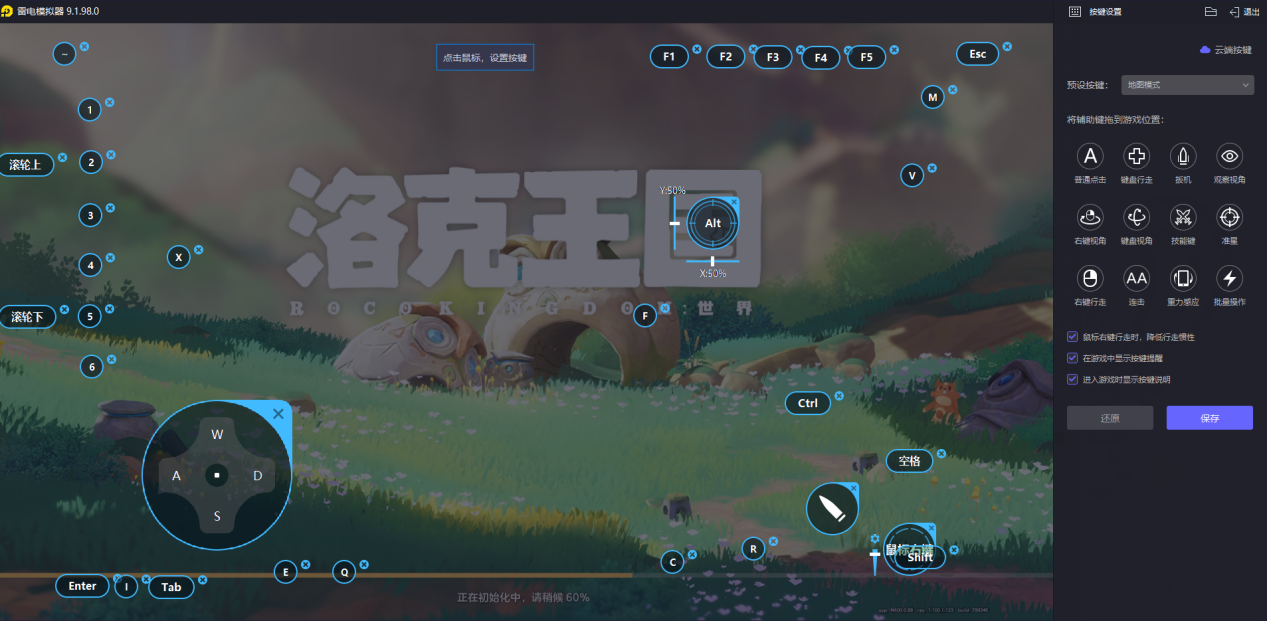
Task: Delete the Ctrl key mapping
Action: pyautogui.click(x=839, y=396)
